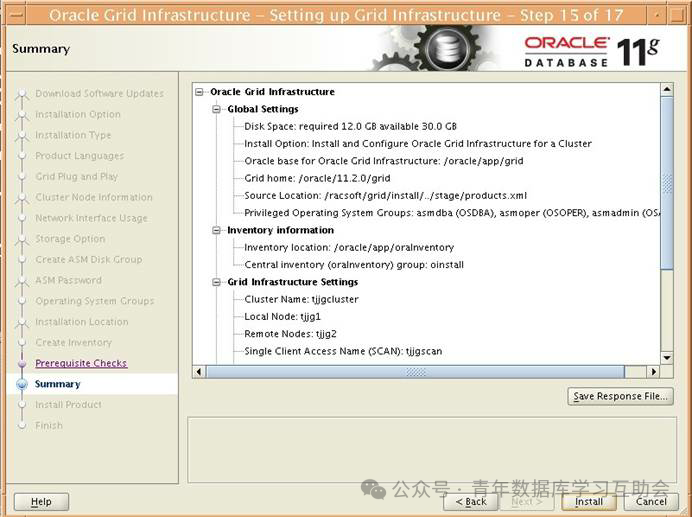Click the Network Interface Usage step

point(91,218)
